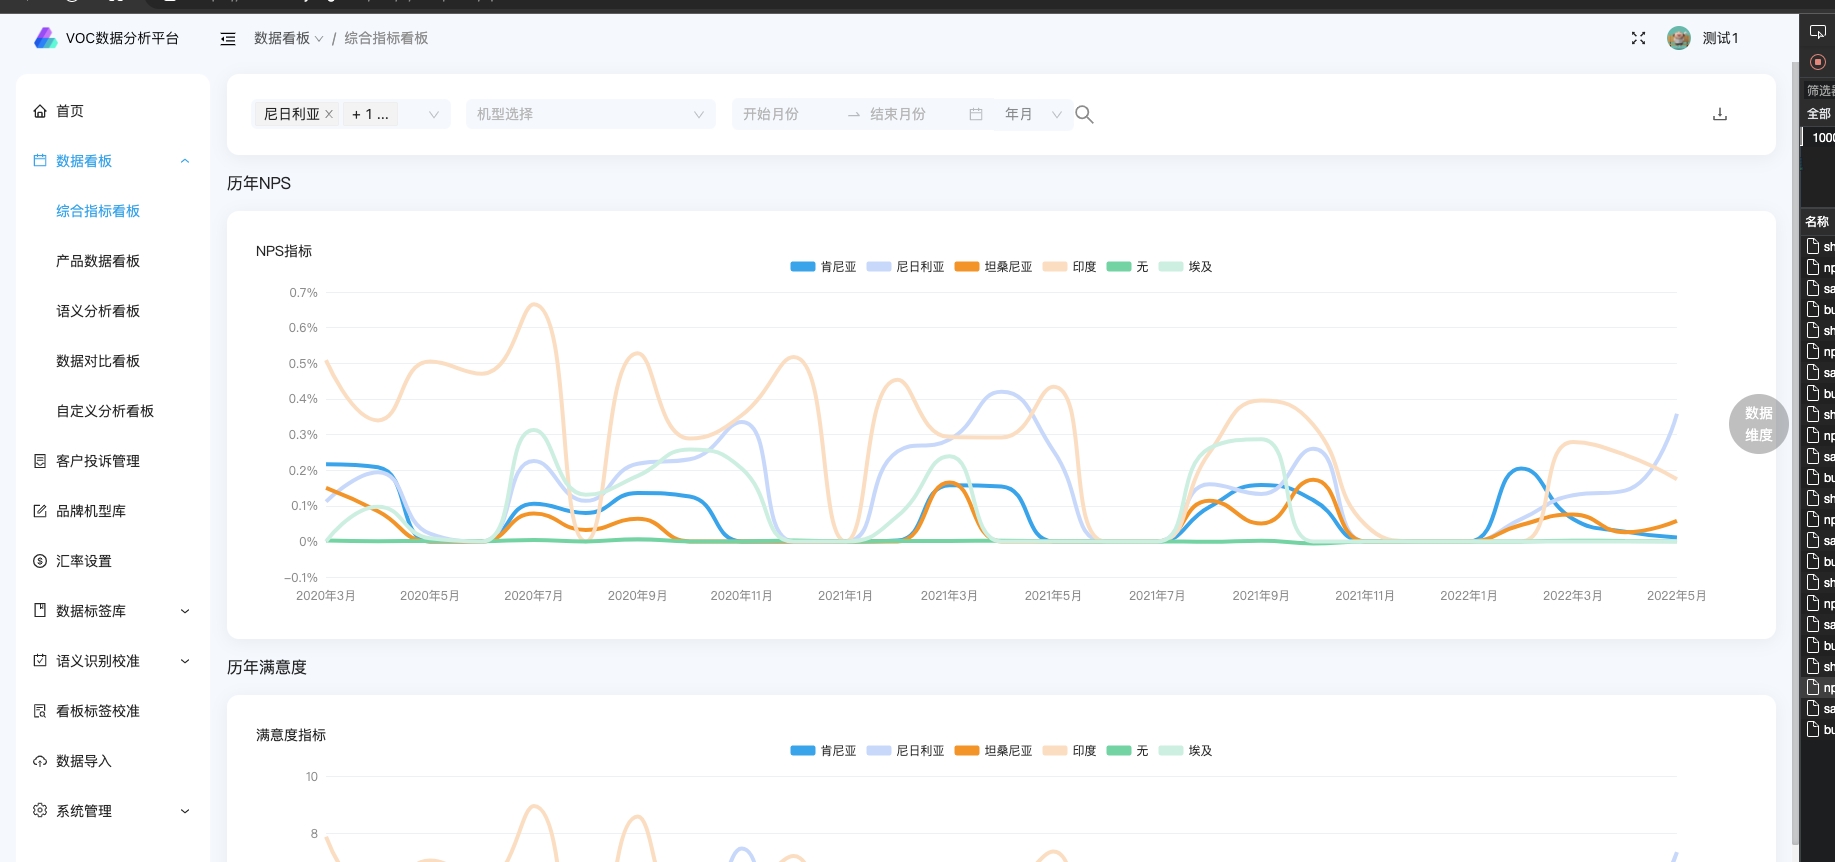Toggle 埃及 series in the NPS legend
The width and height of the screenshot is (1835, 862).
1185,267
